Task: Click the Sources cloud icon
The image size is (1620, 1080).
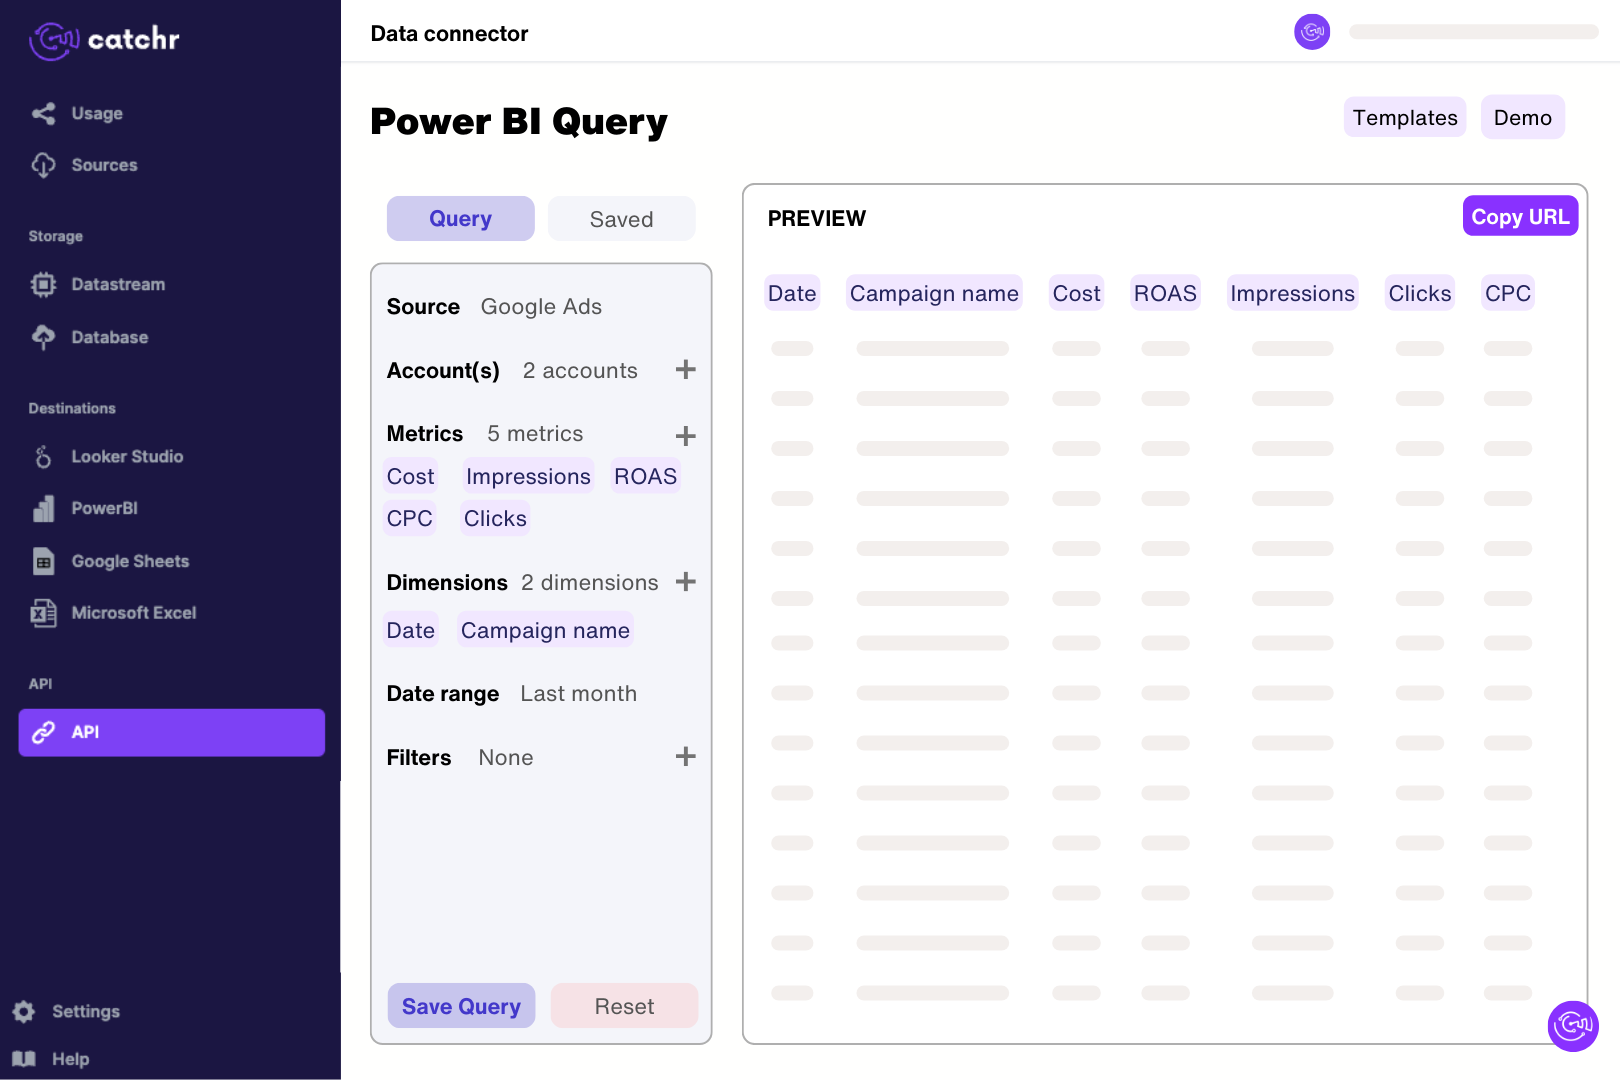Action: 43,165
